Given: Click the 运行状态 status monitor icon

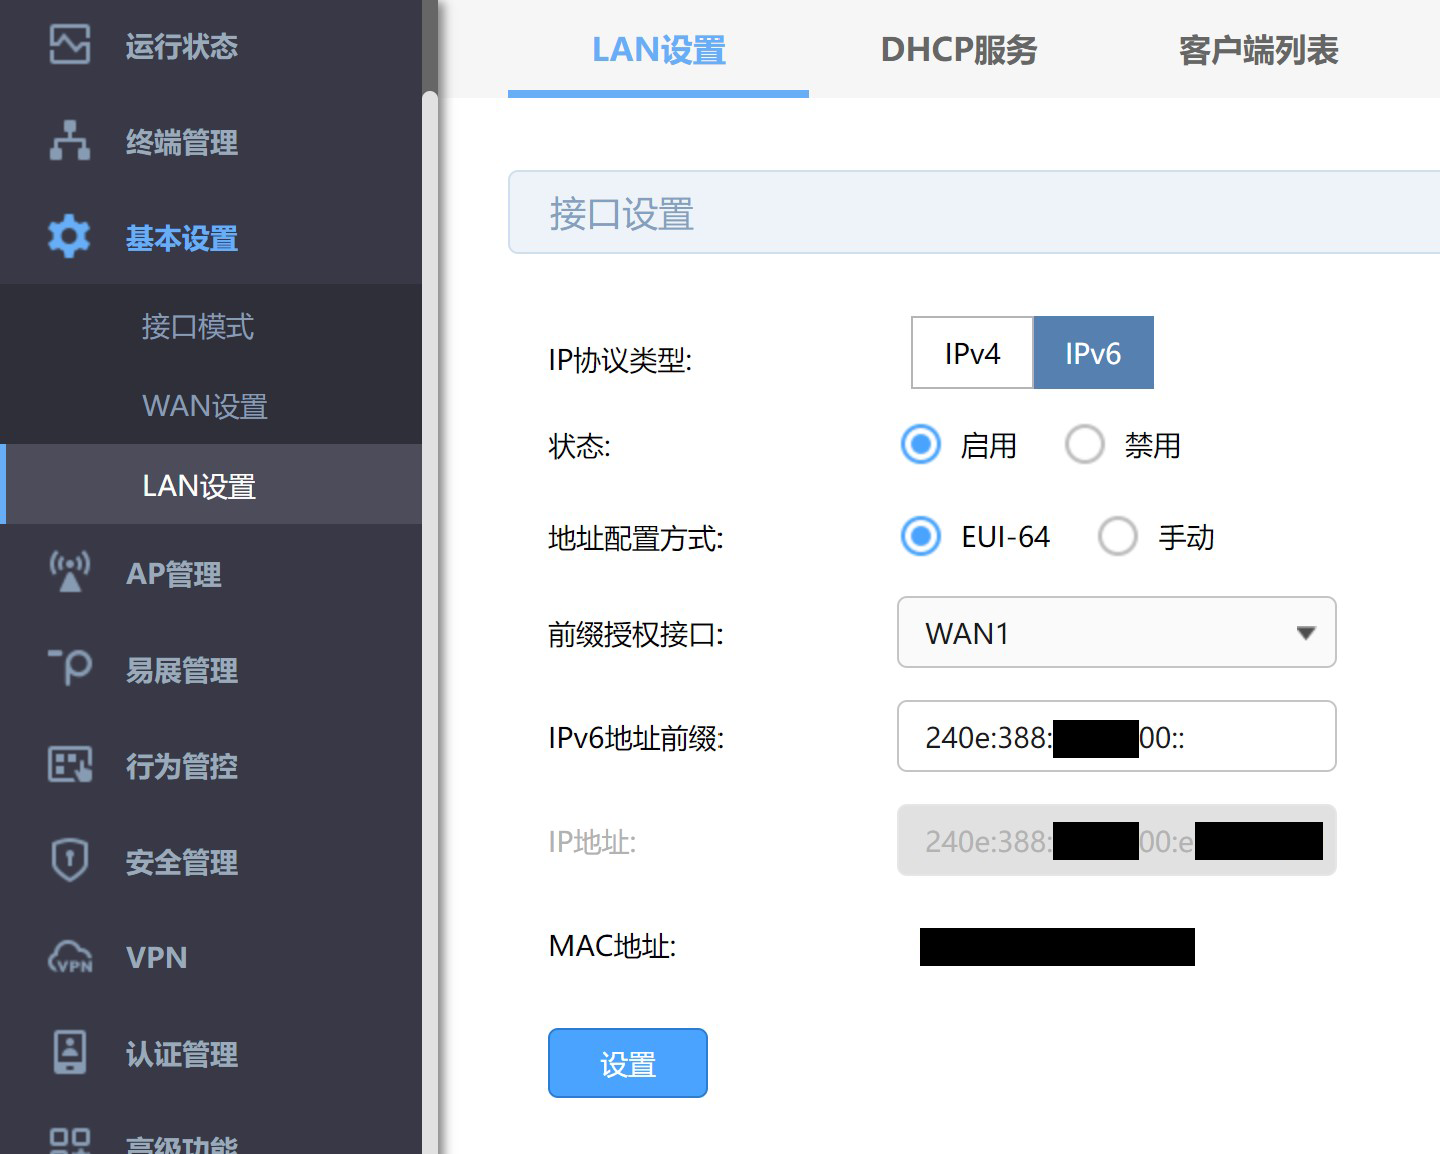Looking at the screenshot, I should pos(70,45).
